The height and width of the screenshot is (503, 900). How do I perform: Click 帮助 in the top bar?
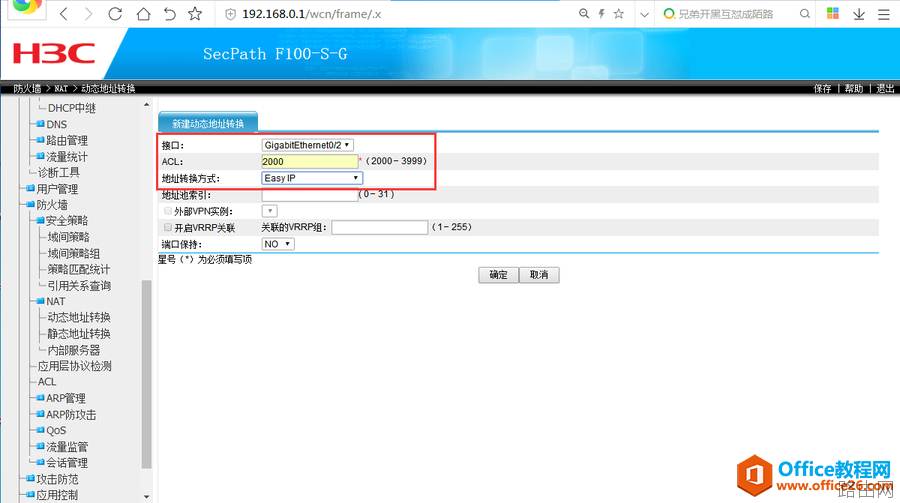click(x=854, y=88)
